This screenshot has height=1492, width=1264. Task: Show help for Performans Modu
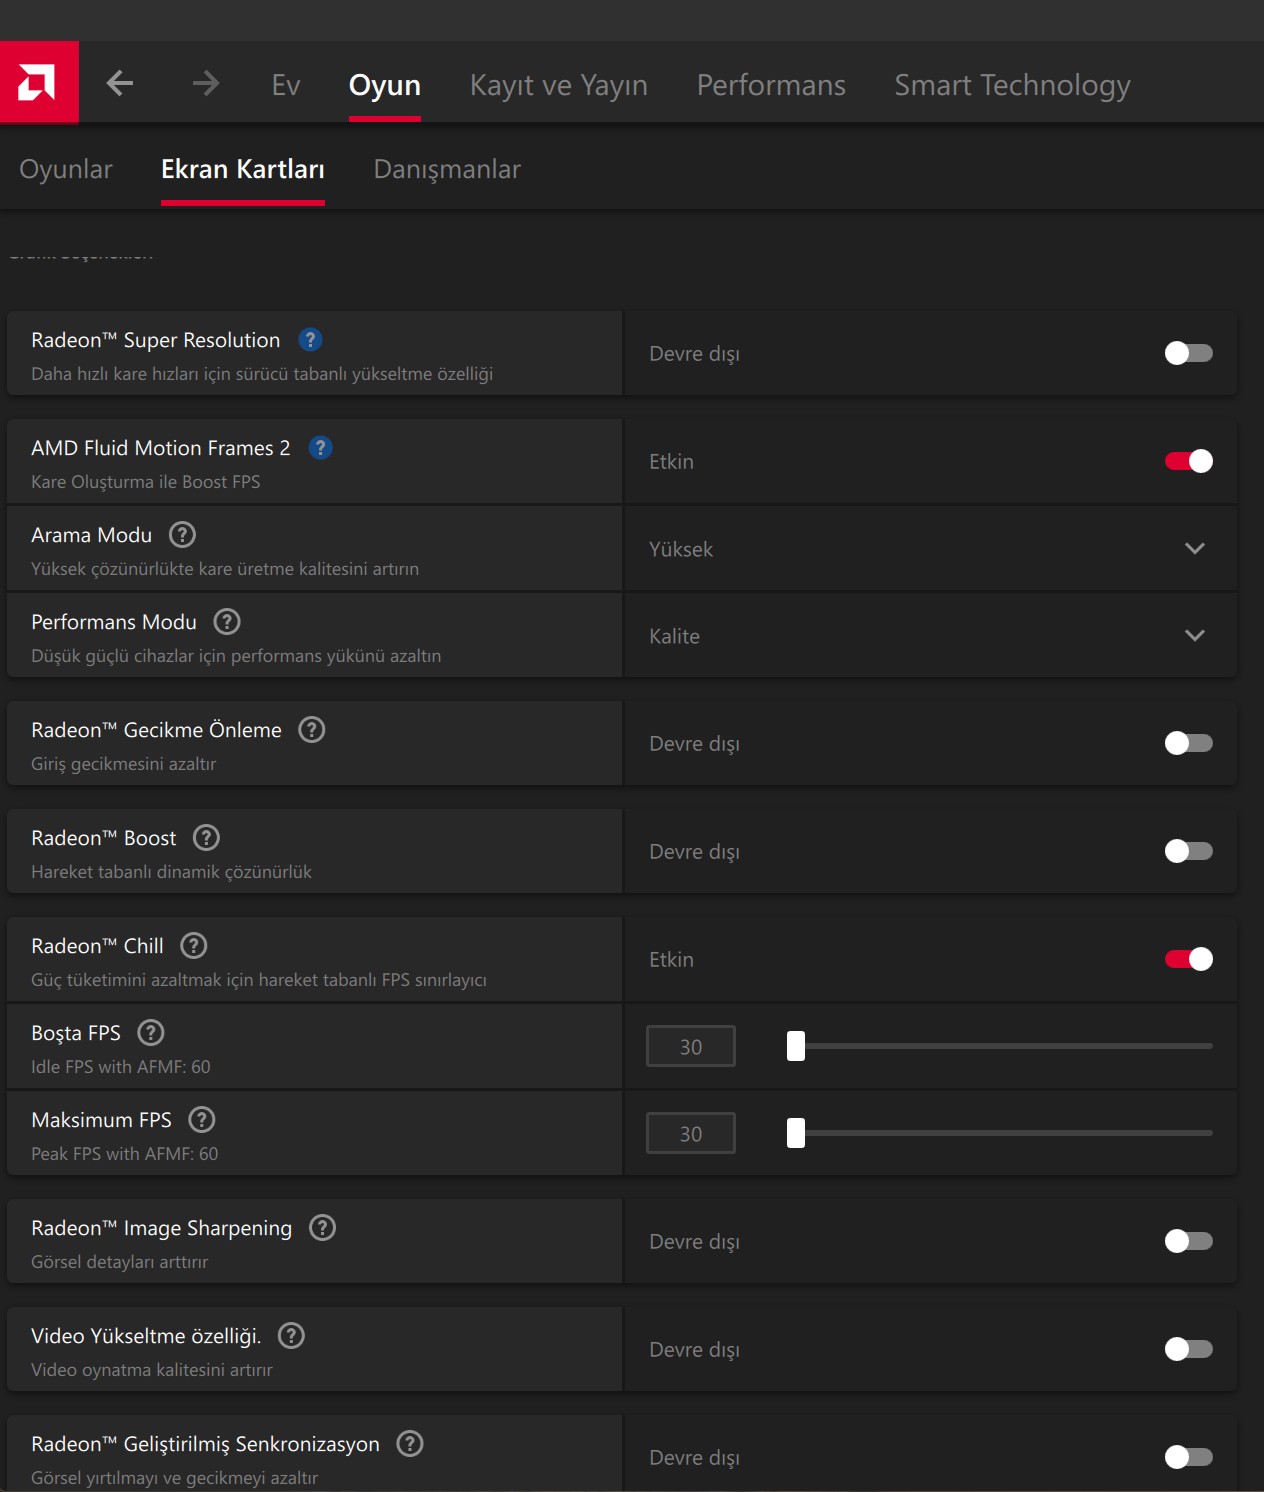pyautogui.click(x=227, y=622)
